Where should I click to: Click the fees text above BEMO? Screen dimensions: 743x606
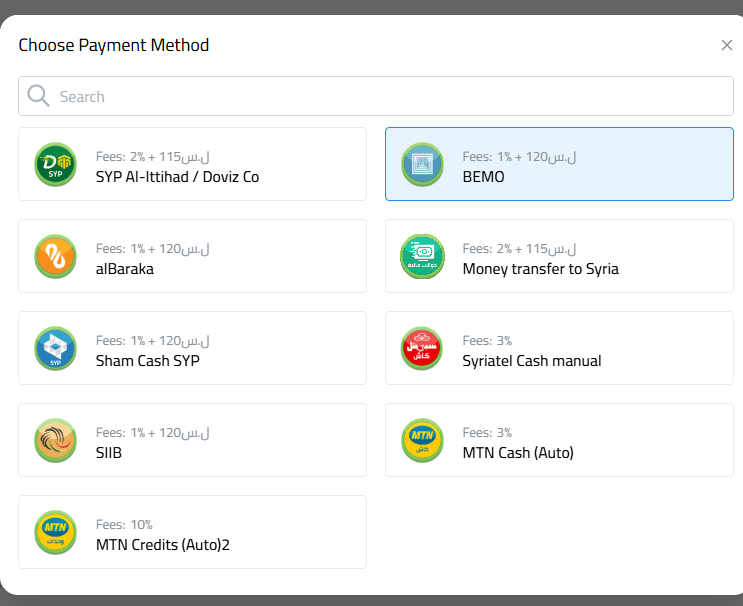click(x=519, y=157)
